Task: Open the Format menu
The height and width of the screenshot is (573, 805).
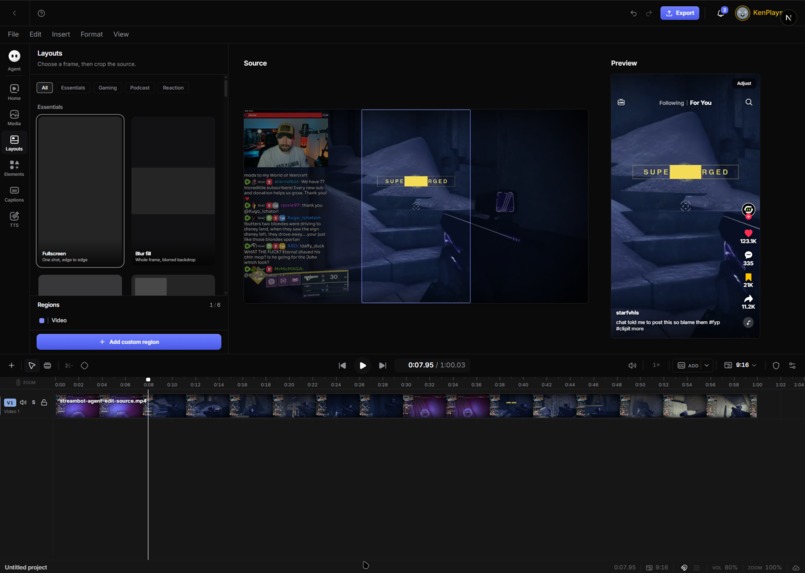Action: (x=91, y=34)
